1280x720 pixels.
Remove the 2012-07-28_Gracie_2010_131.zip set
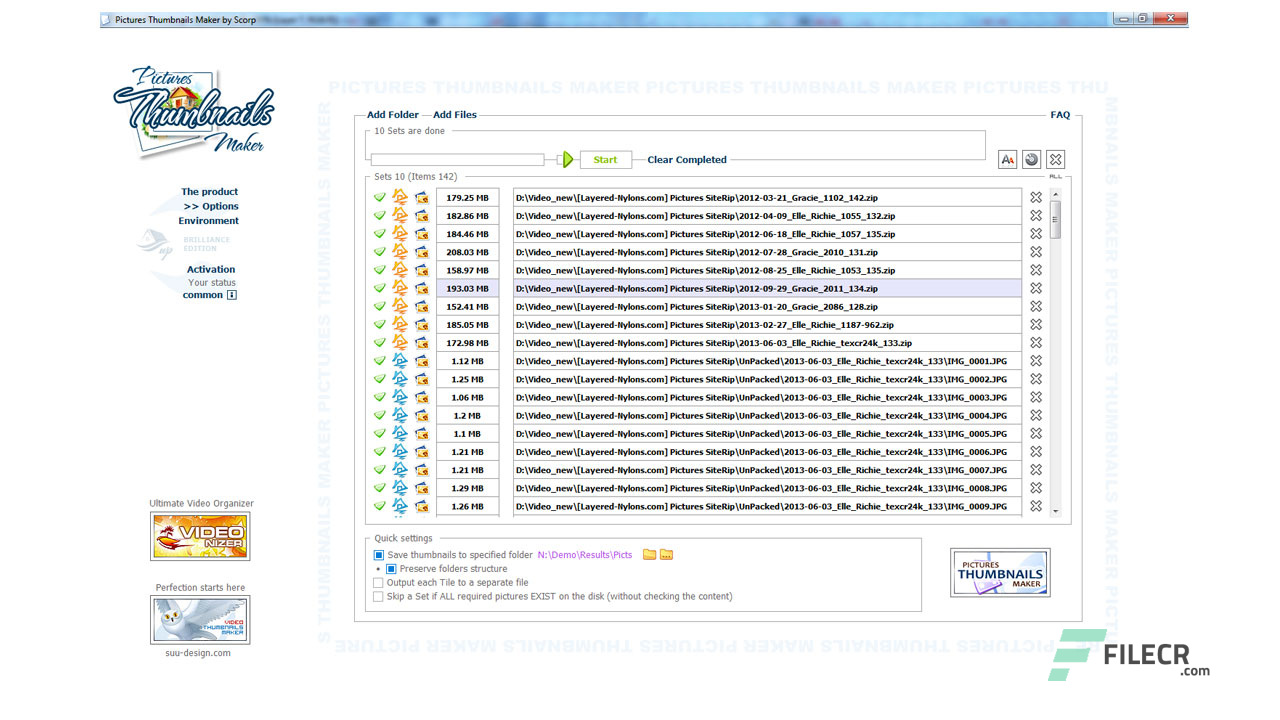pyautogui.click(x=1036, y=252)
